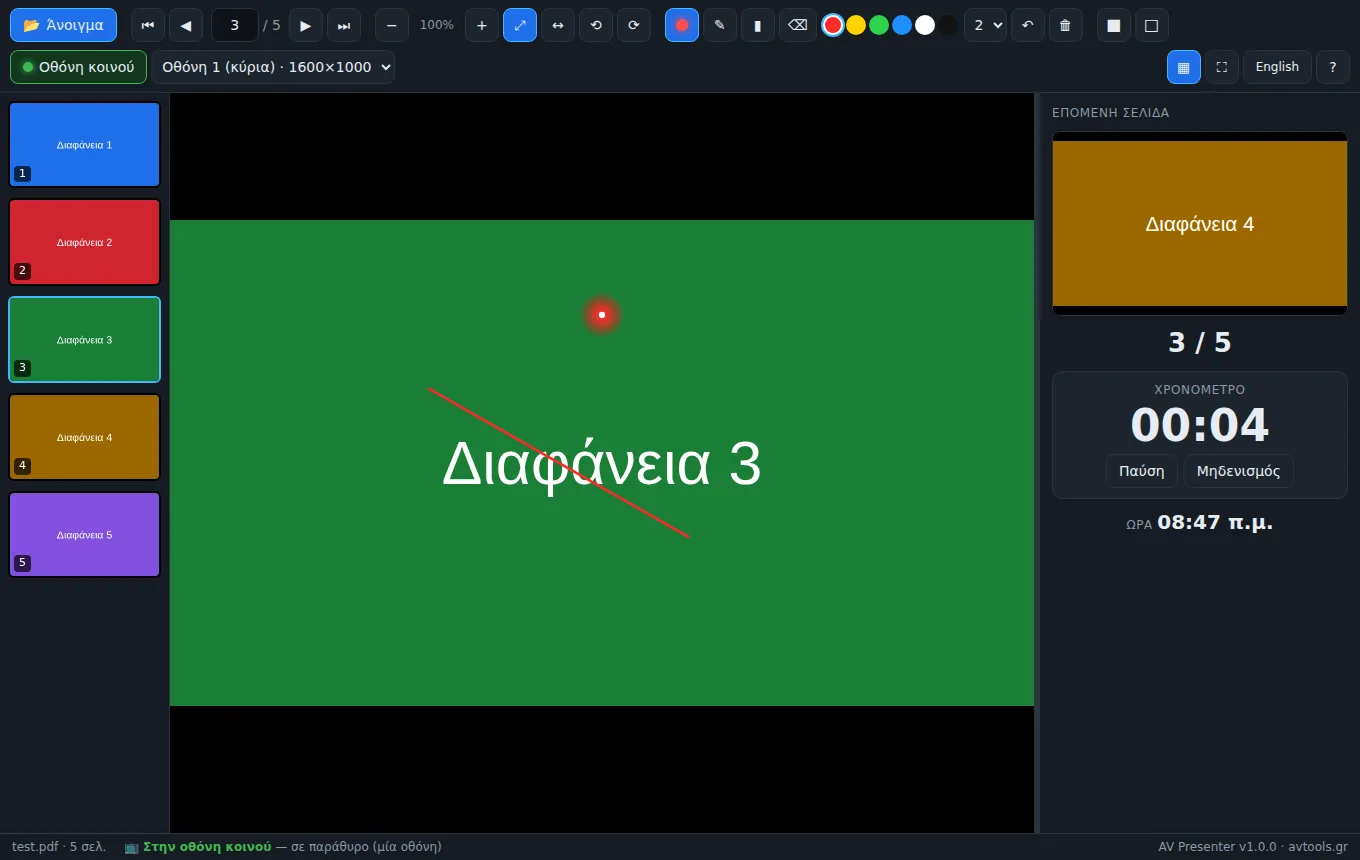Choose the yellow annotation color
Image resolution: width=1360 pixels, height=860 pixels.
(x=856, y=25)
